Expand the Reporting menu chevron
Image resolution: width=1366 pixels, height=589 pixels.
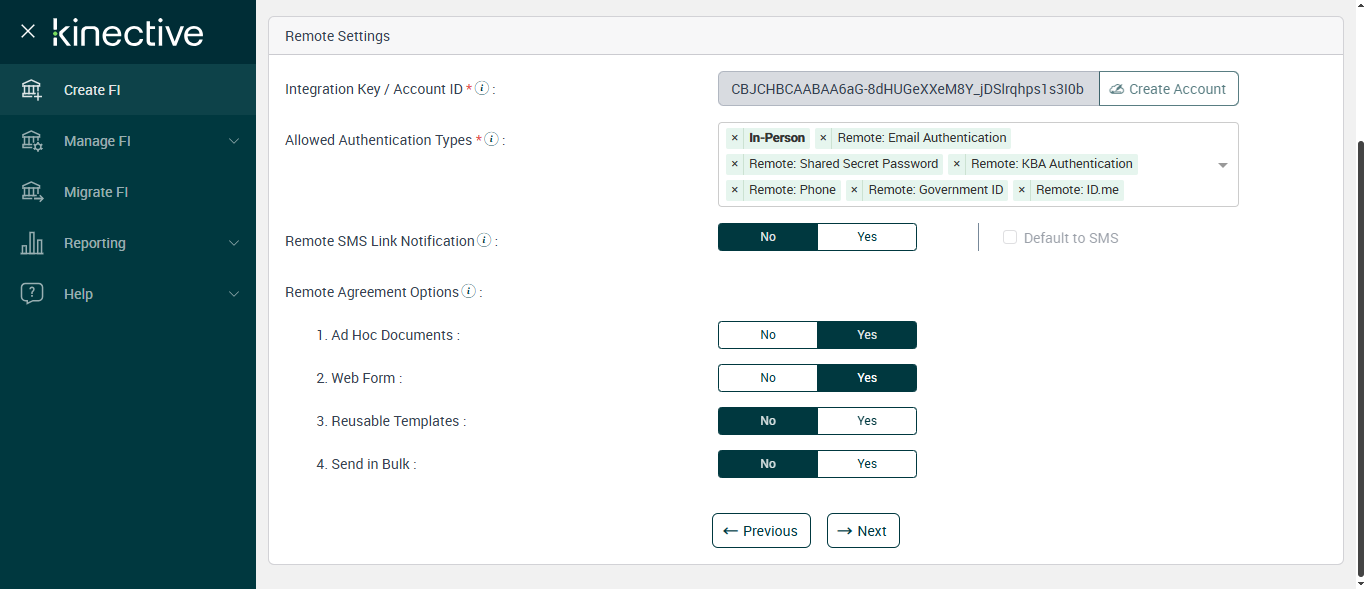pyautogui.click(x=234, y=243)
